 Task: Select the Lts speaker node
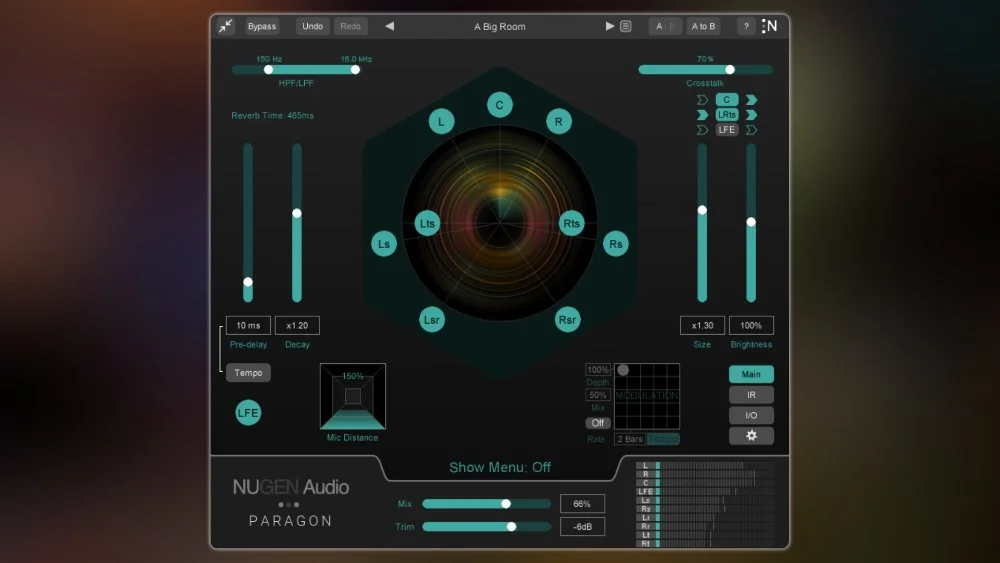[427, 223]
